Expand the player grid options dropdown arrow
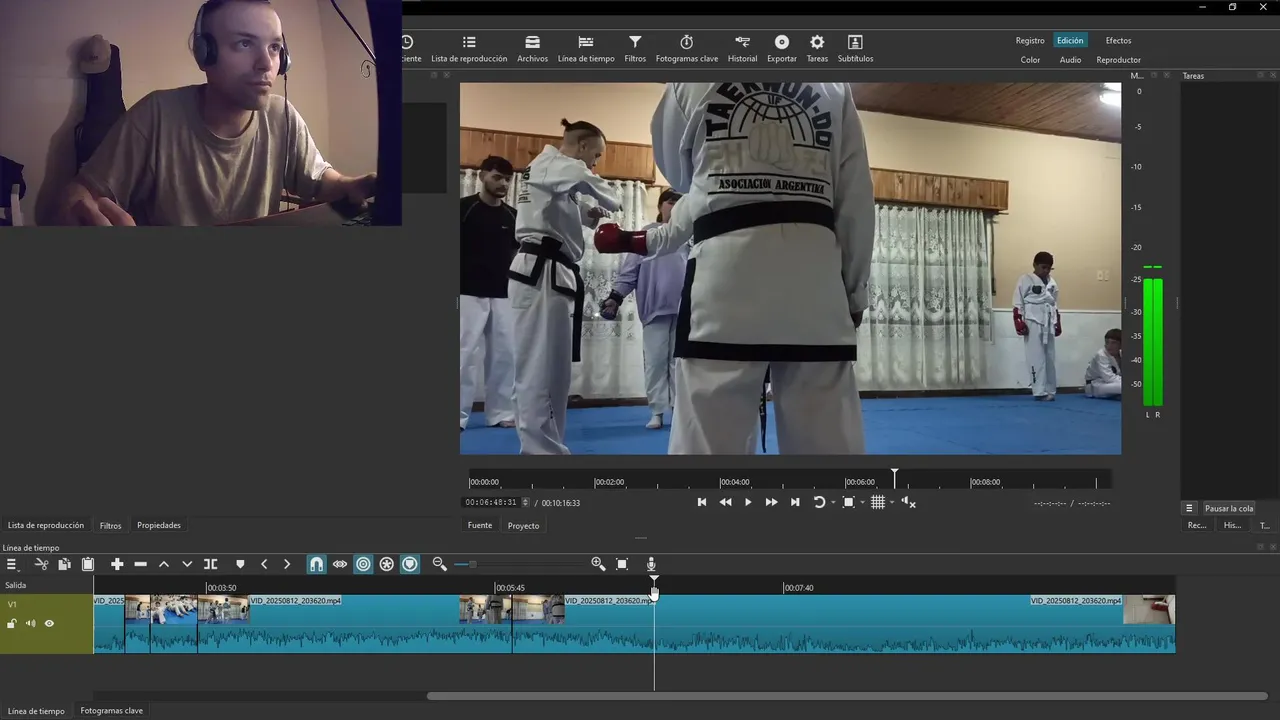The height and width of the screenshot is (720, 1280). 891,503
